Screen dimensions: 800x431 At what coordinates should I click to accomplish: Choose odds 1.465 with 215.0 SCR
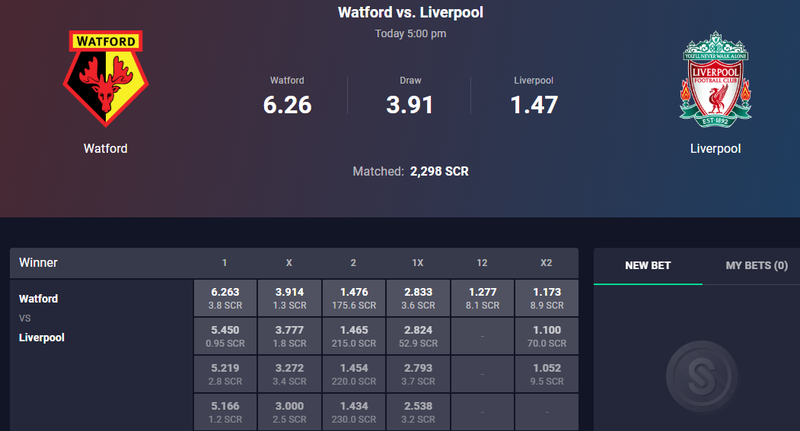354,336
